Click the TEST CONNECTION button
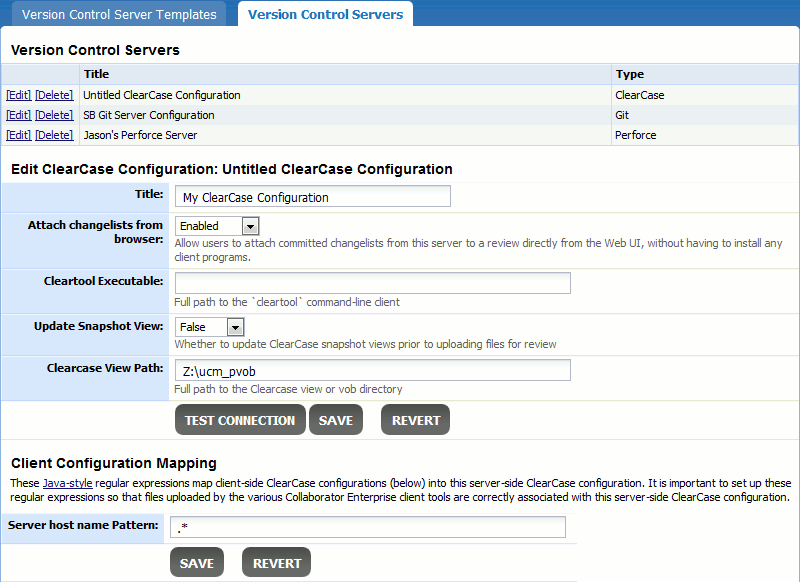The width and height of the screenshot is (800, 582). [x=240, y=420]
